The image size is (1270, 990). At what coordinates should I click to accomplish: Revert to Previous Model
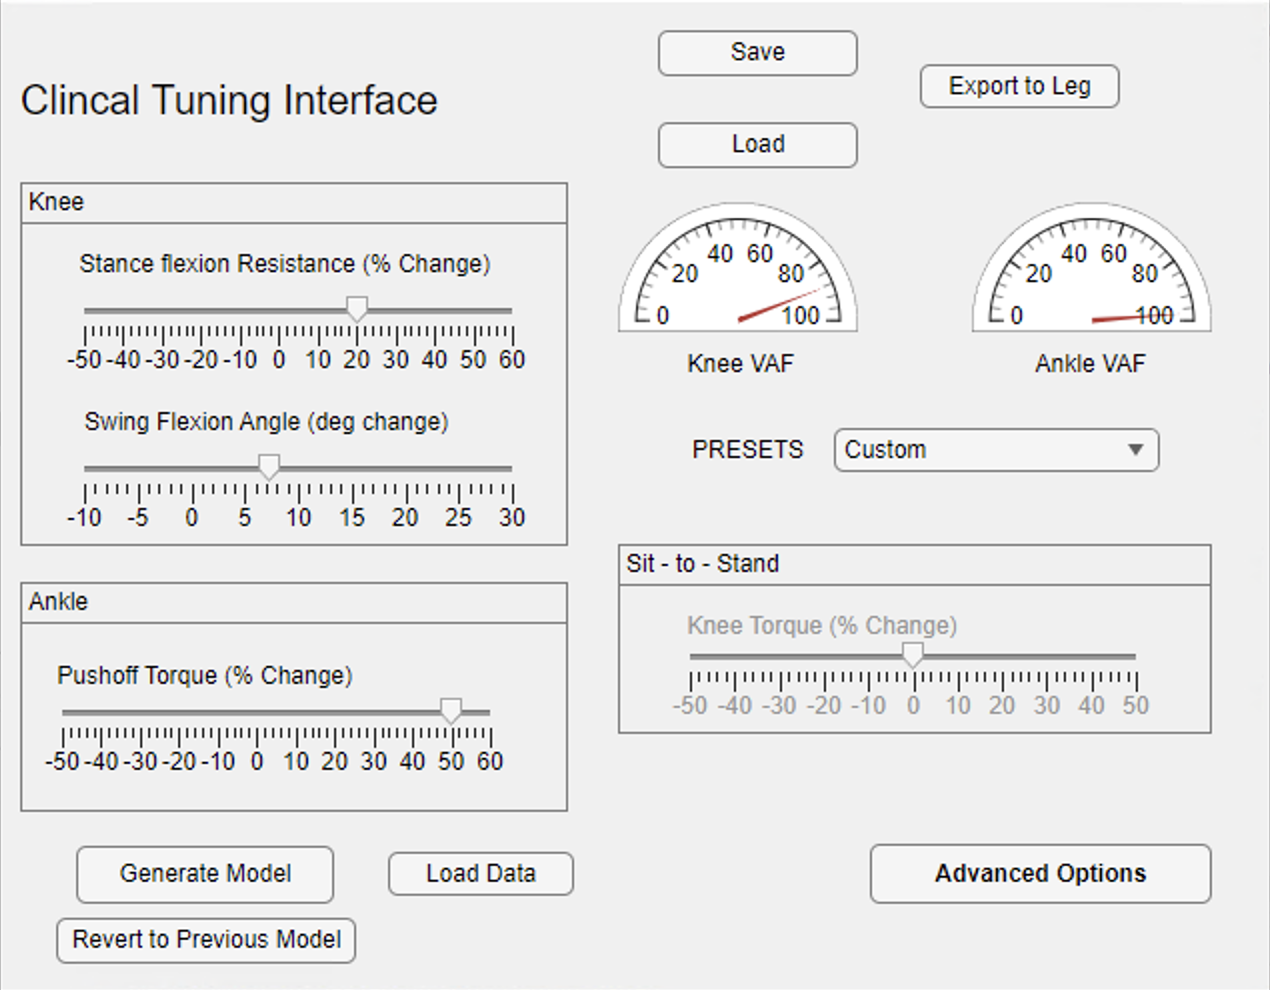coord(206,940)
